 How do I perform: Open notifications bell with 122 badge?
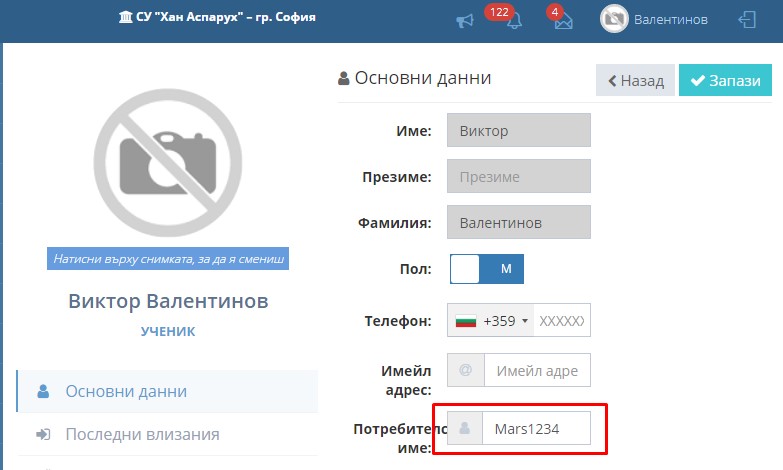click(513, 20)
